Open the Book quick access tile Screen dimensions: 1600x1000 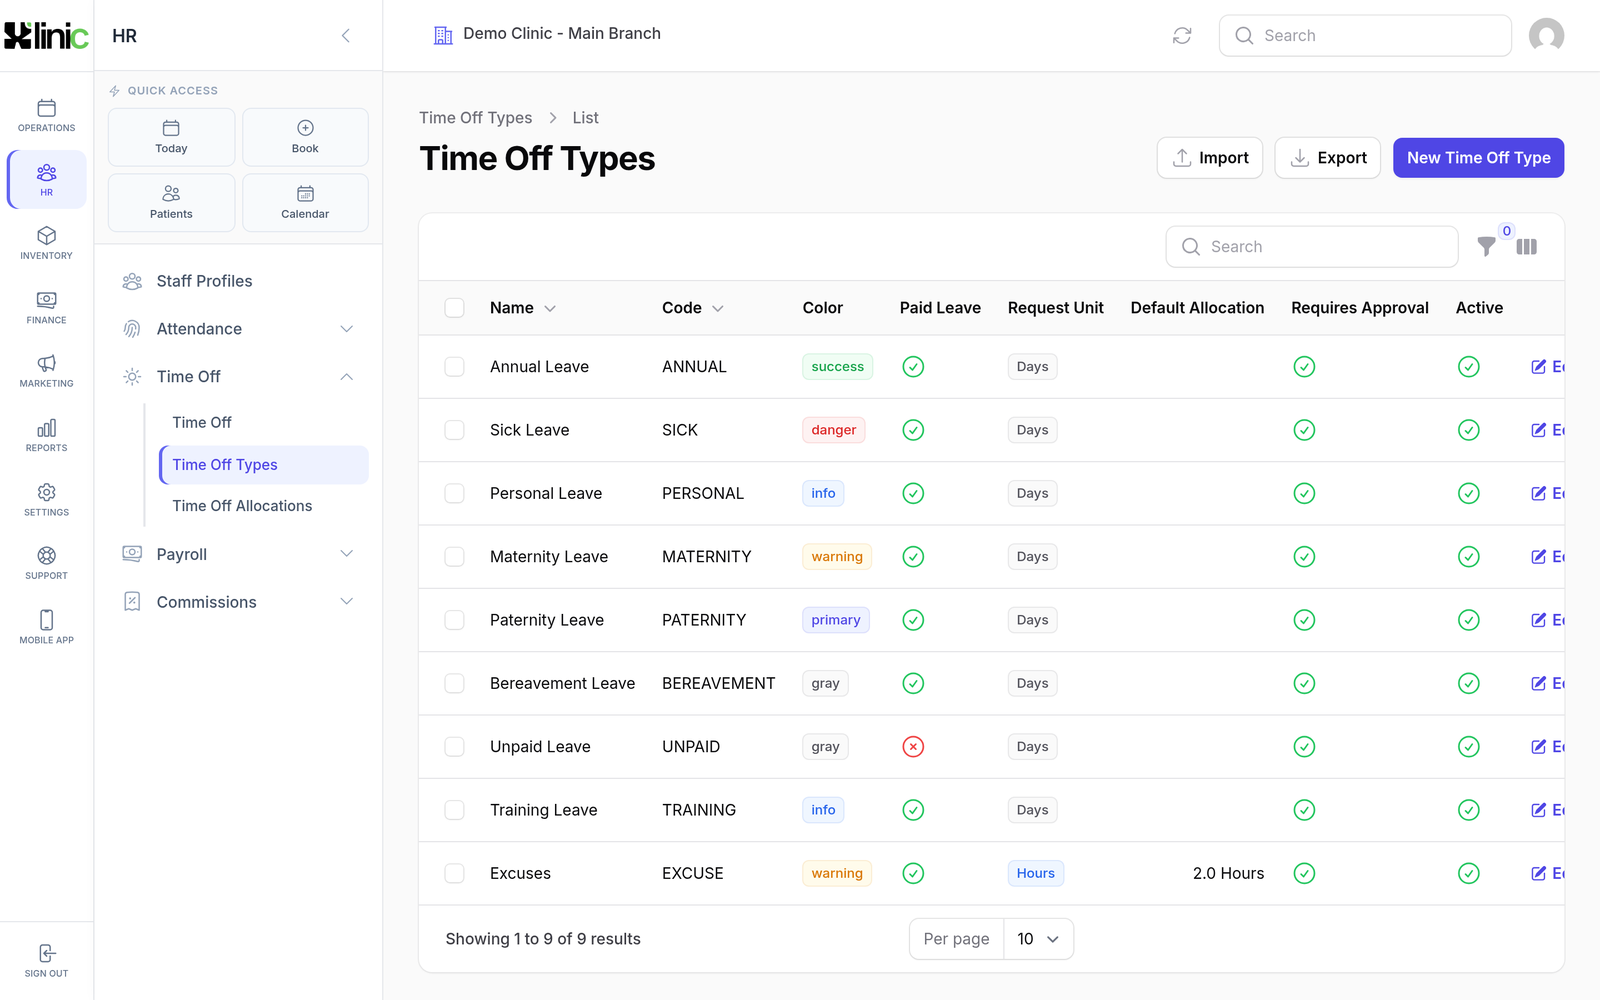pyautogui.click(x=305, y=137)
